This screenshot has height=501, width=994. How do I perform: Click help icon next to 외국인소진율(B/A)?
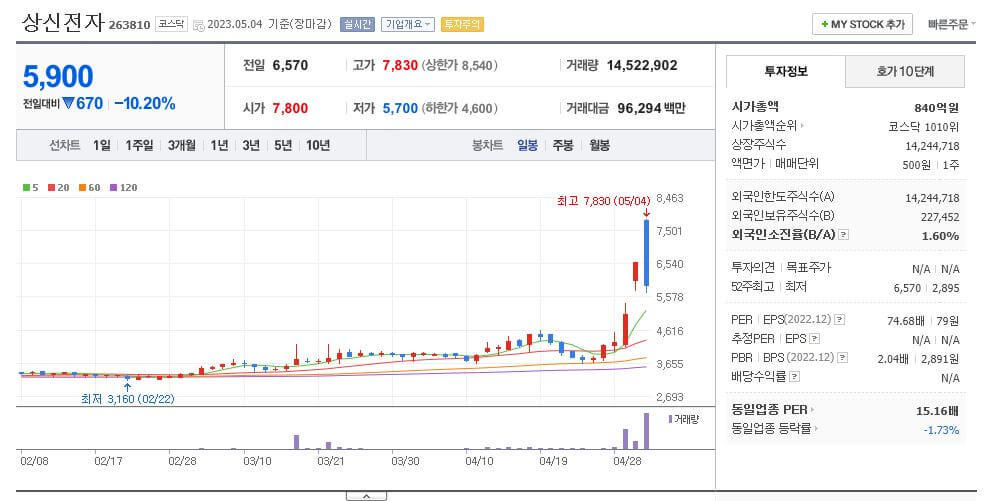[x=843, y=235]
